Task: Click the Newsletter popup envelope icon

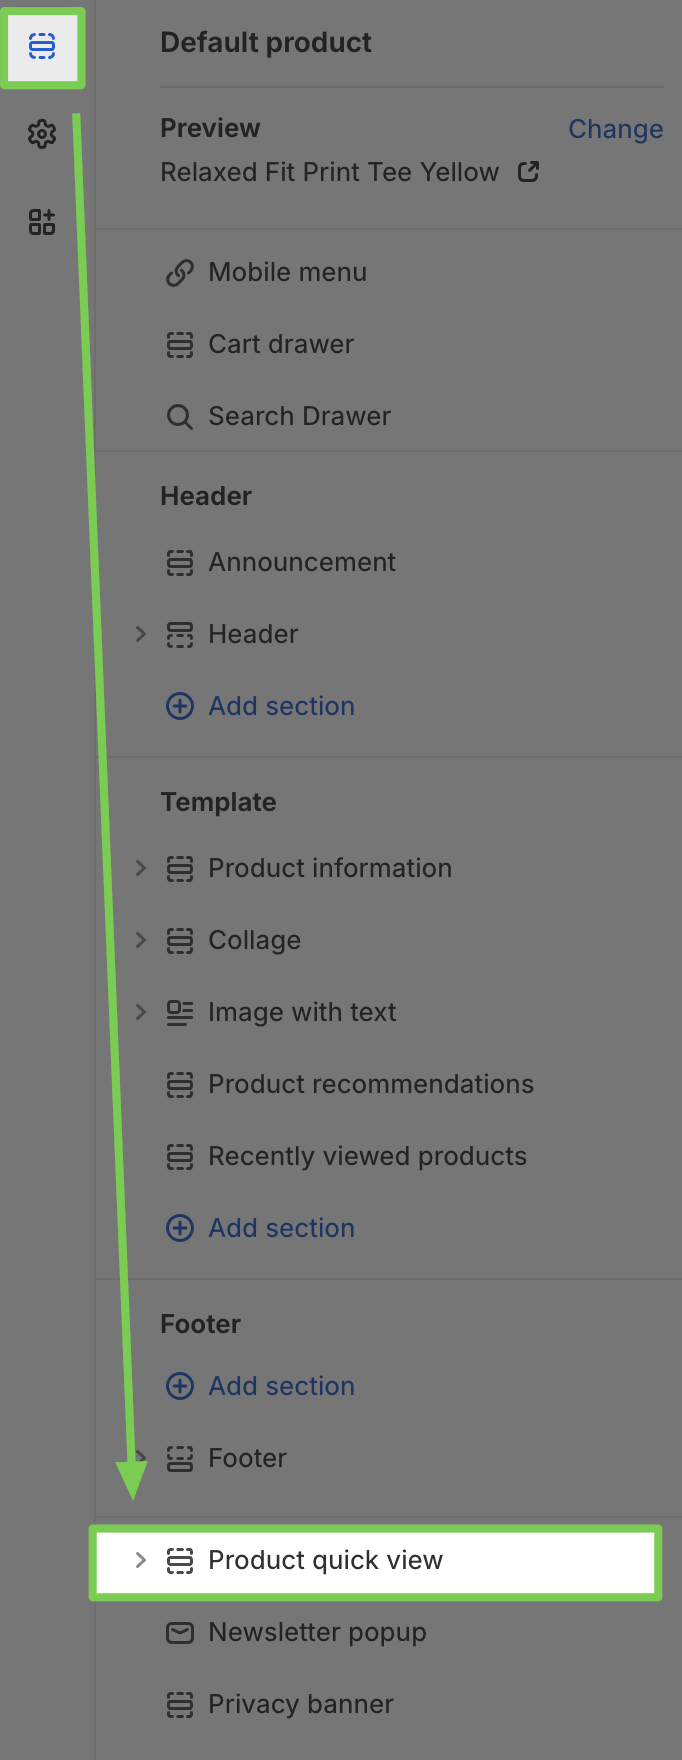Action: tap(180, 1633)
